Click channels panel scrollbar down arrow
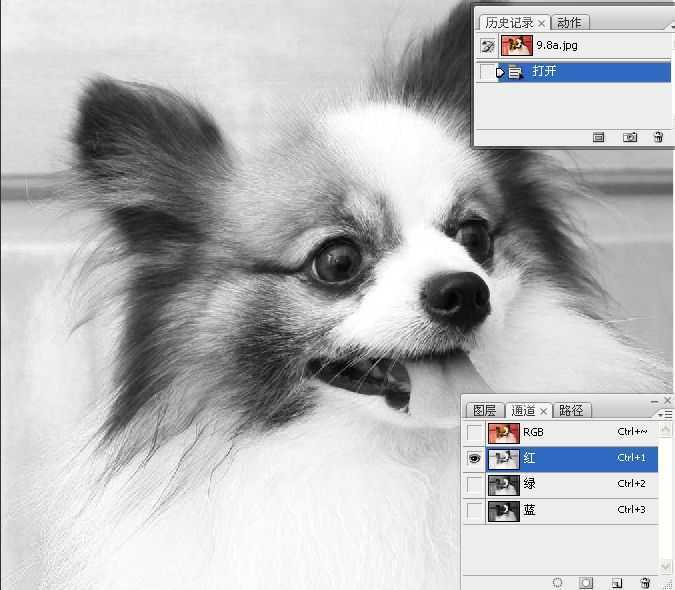The height and width of the screenshot is (590, 675). (666, 565)
